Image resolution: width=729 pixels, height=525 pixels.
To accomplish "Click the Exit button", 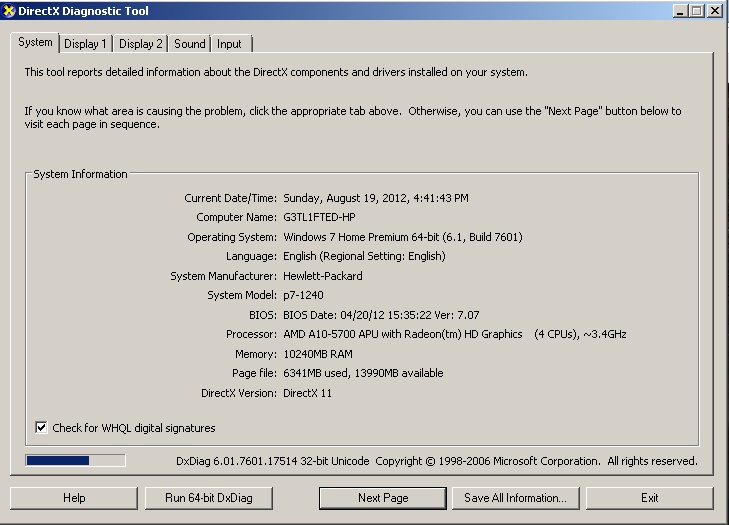I will [x=649, y=498].
